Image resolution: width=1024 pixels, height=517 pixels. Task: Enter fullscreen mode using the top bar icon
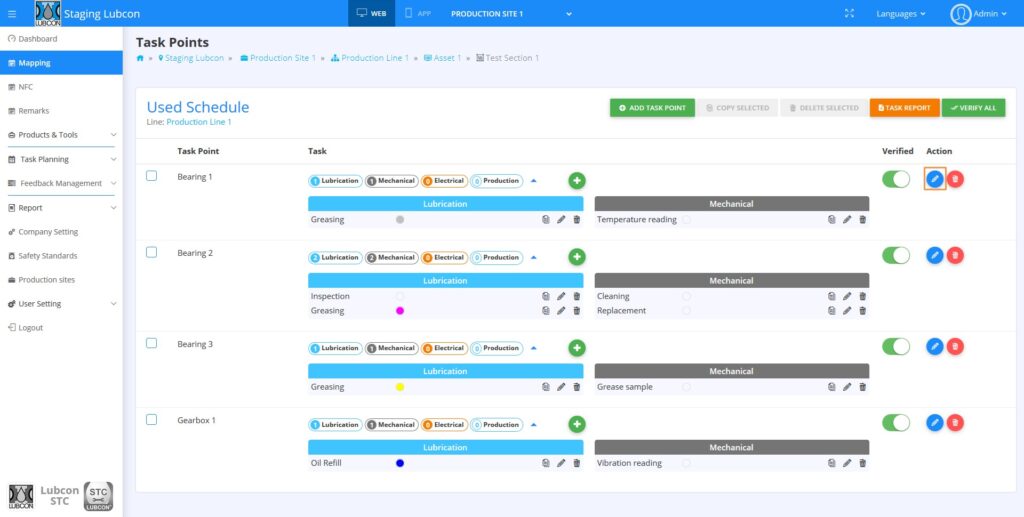click(850, 14)
